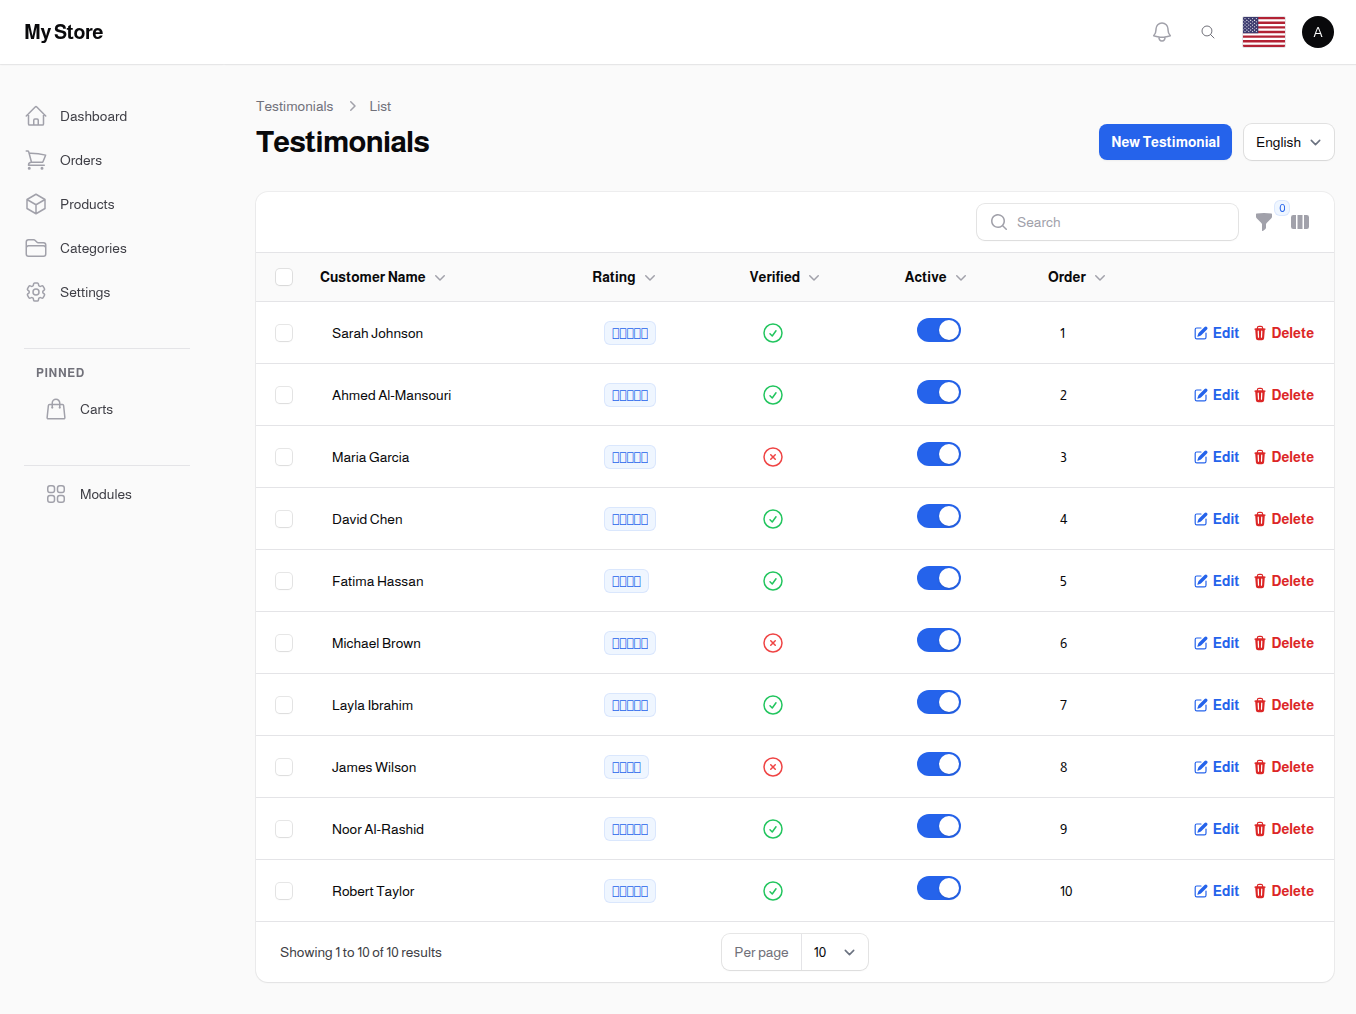Select the Orders sidebar icon
This screenshot has height=1014, width=1356.
tap(36, 160)
